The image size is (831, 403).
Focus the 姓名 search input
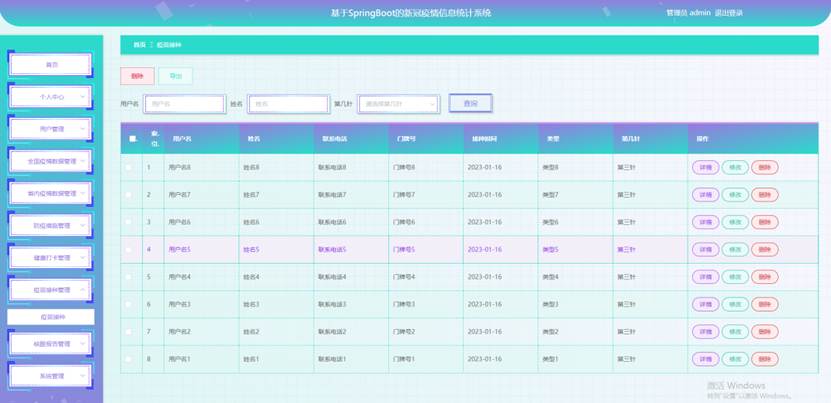pos(289,104)
